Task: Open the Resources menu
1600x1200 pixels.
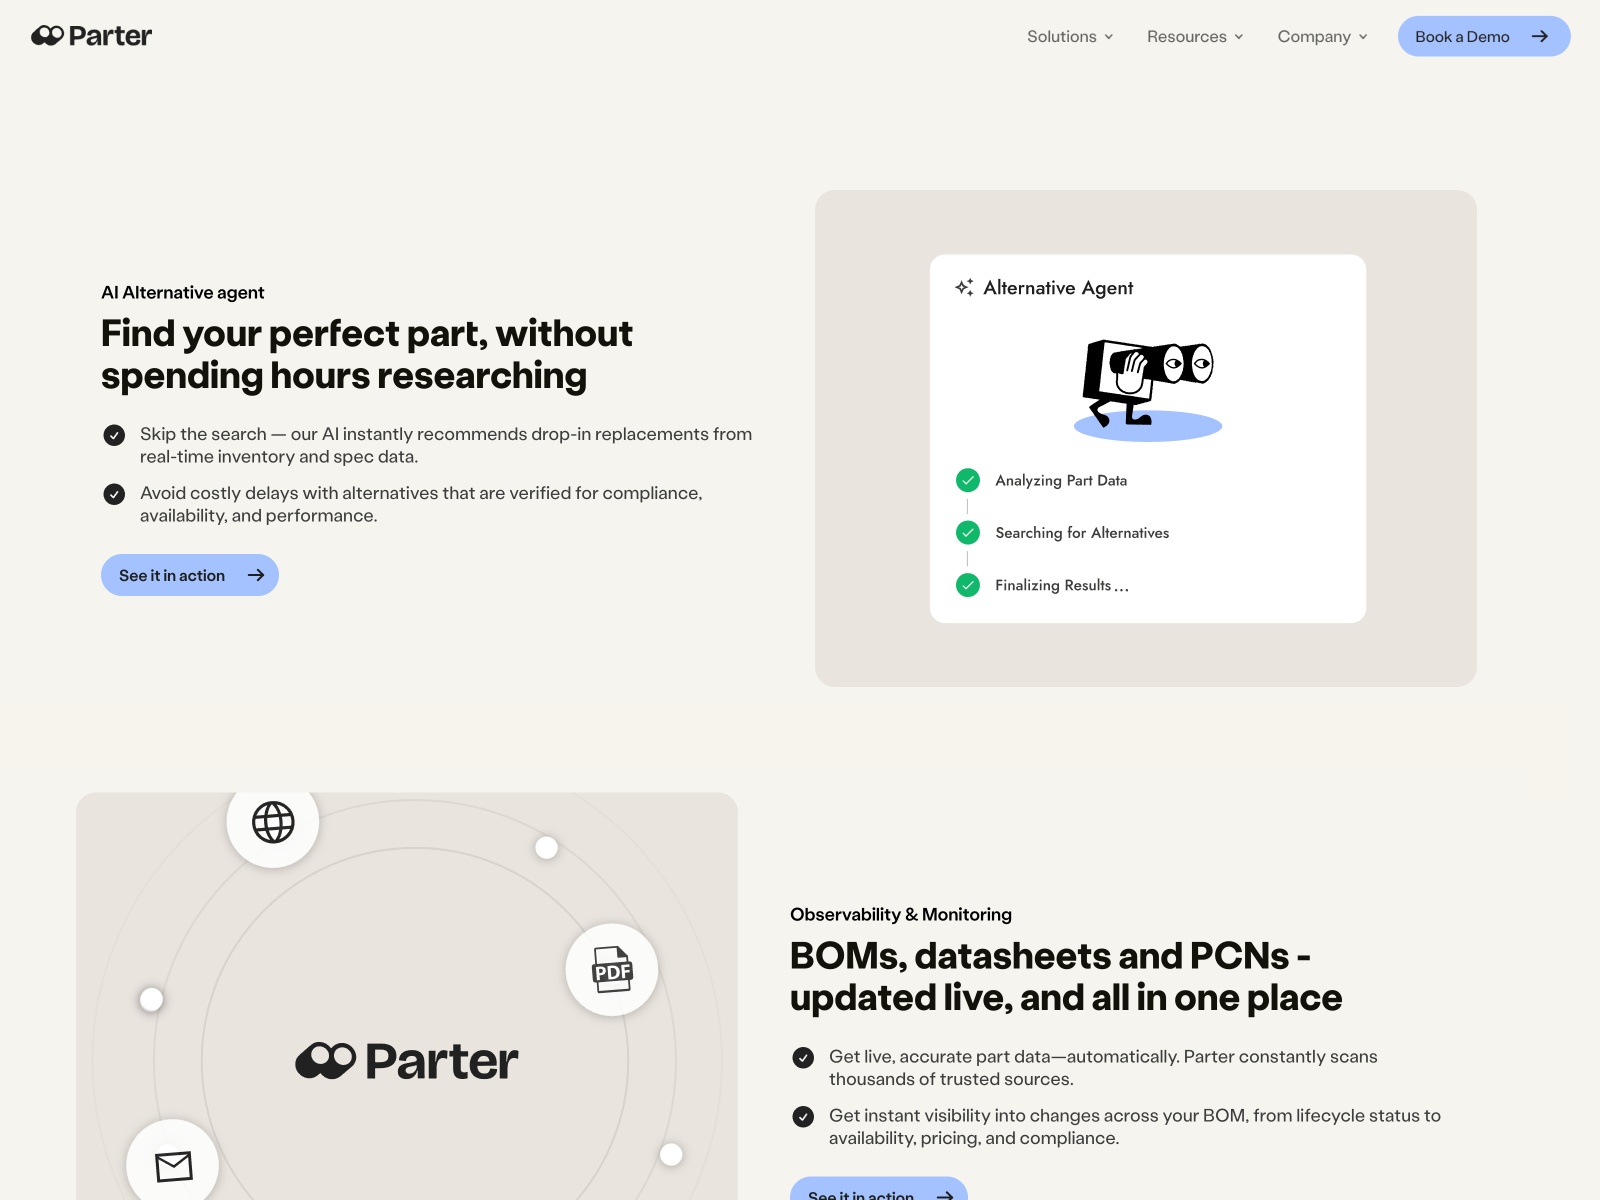Action: (x=1195, y=36)
